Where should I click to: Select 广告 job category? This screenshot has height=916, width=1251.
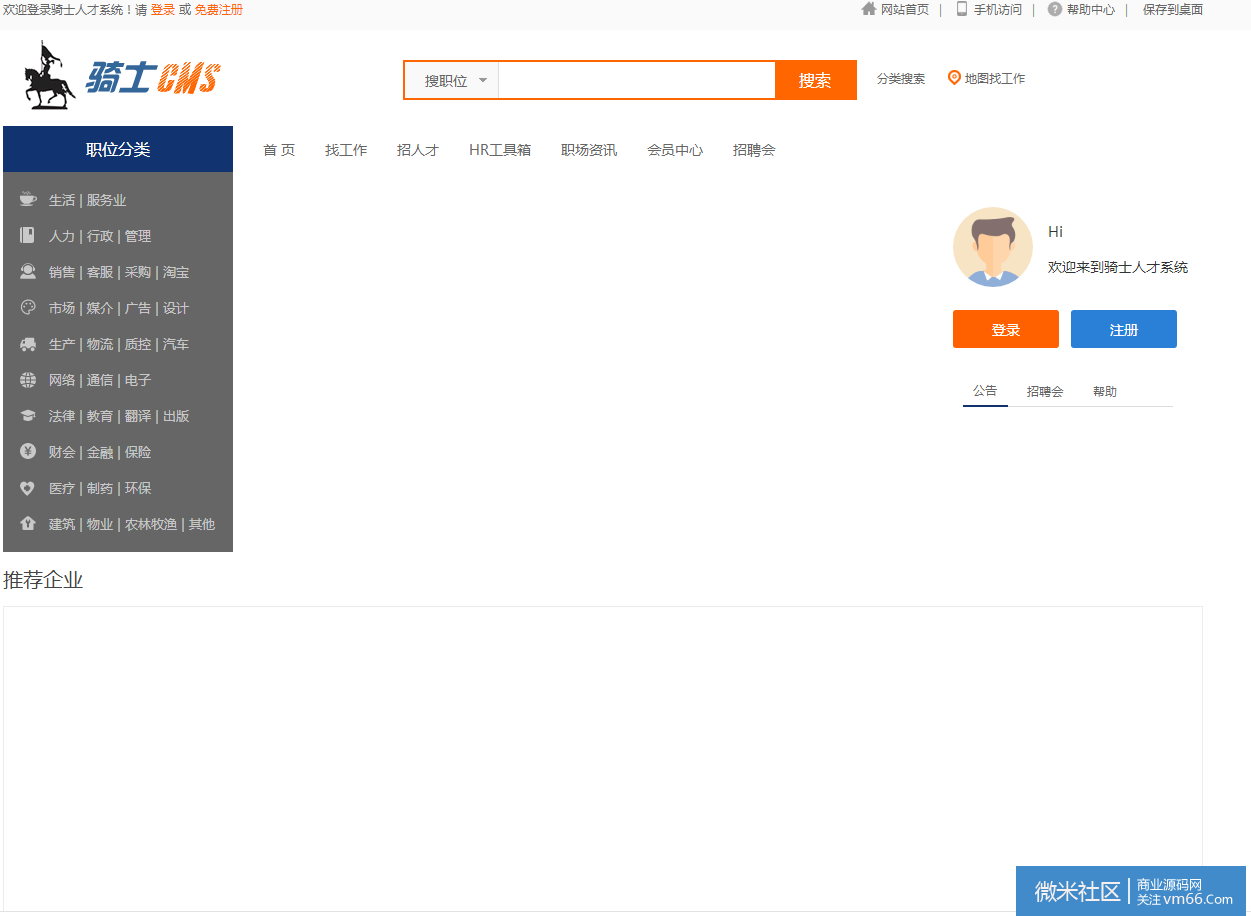pos(138,308)
